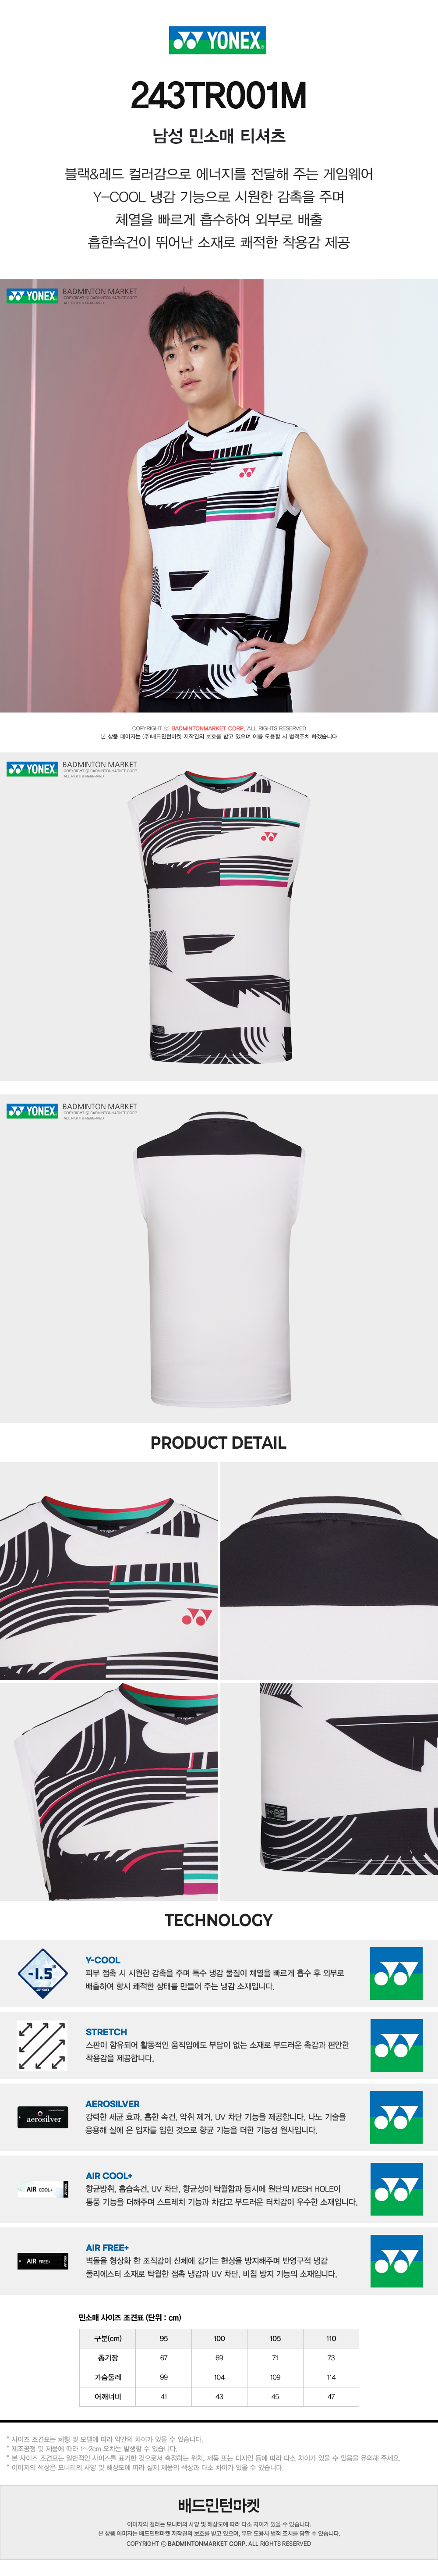Select the 105 size column header
This screenshot has height=2576, width=438.
275,2338
